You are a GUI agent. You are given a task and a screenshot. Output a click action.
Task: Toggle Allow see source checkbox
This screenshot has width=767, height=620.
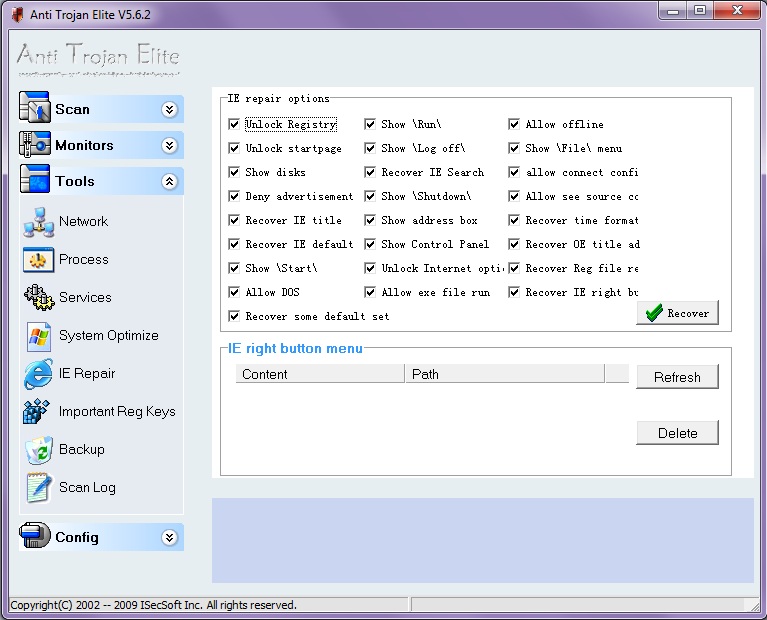coord(514,196)
